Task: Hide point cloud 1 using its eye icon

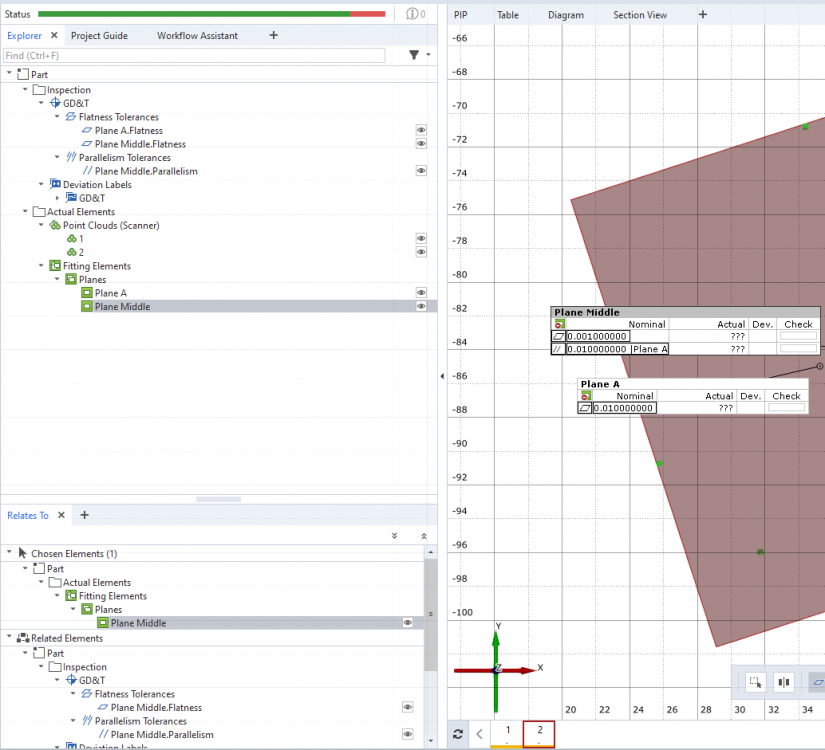Action: [x=421, y=239]
